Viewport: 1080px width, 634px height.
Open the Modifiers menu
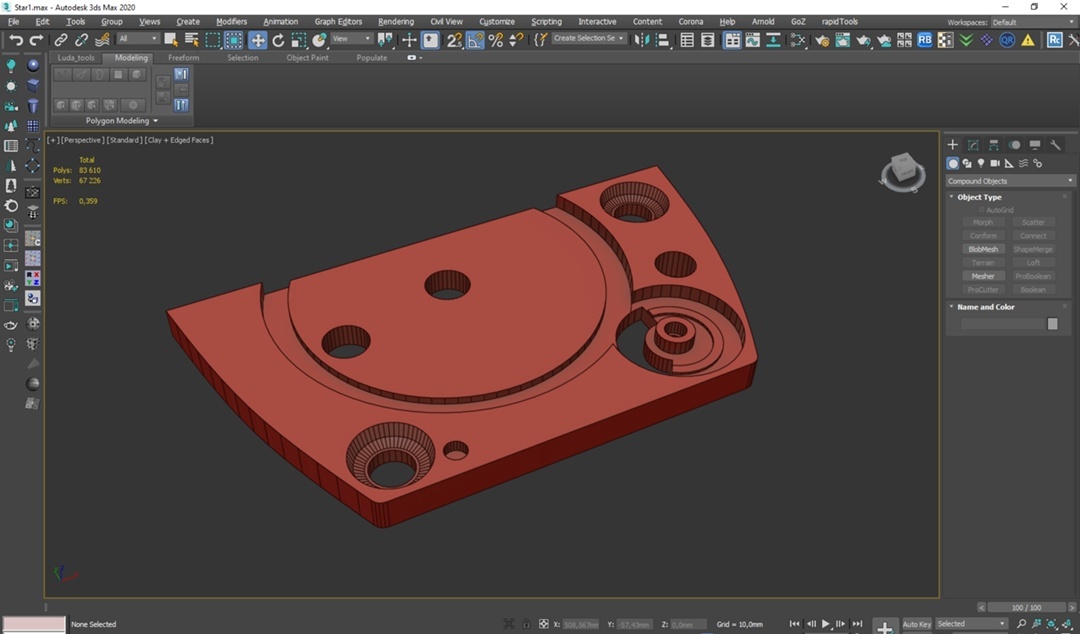(231, 22)
